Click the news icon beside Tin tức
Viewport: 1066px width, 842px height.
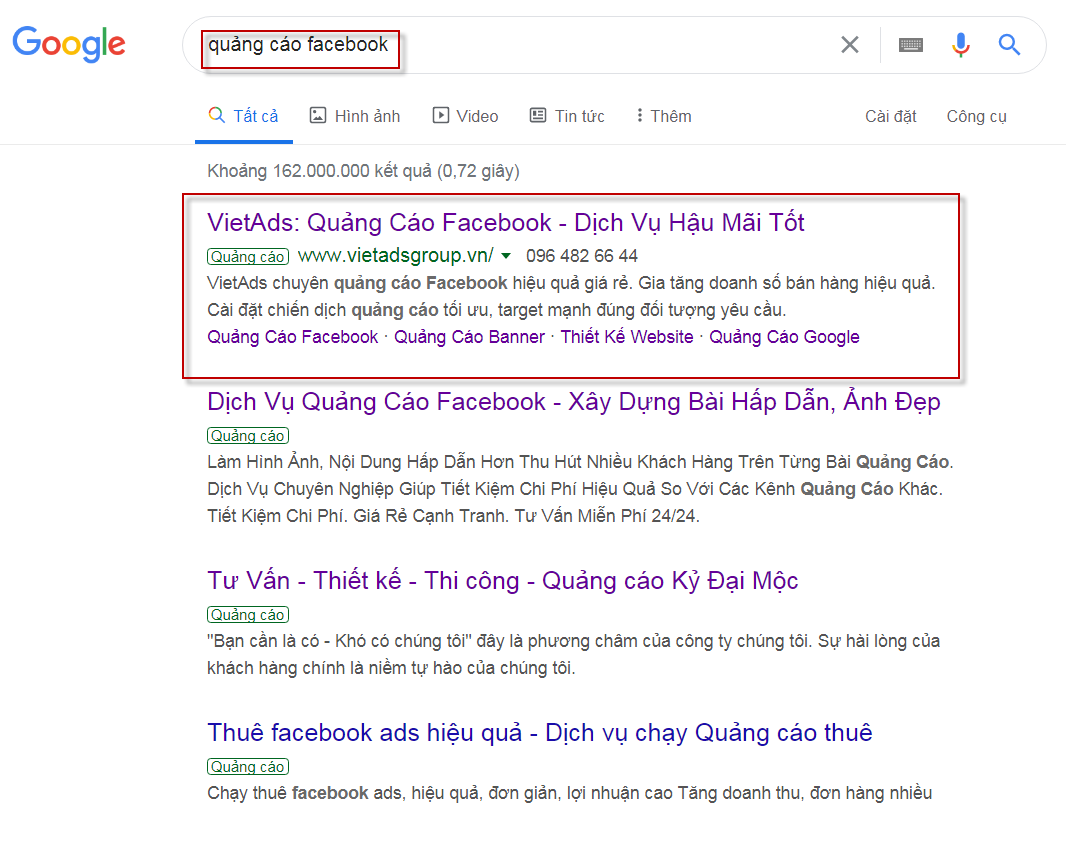click(x=538, y=115)
